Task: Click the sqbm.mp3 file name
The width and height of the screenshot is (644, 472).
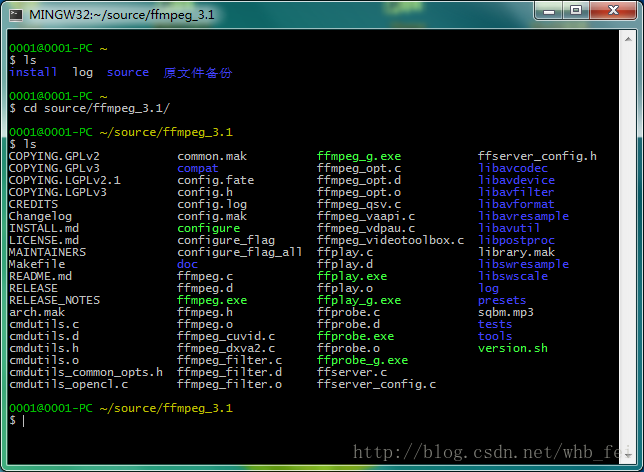Action: point(506,312)
